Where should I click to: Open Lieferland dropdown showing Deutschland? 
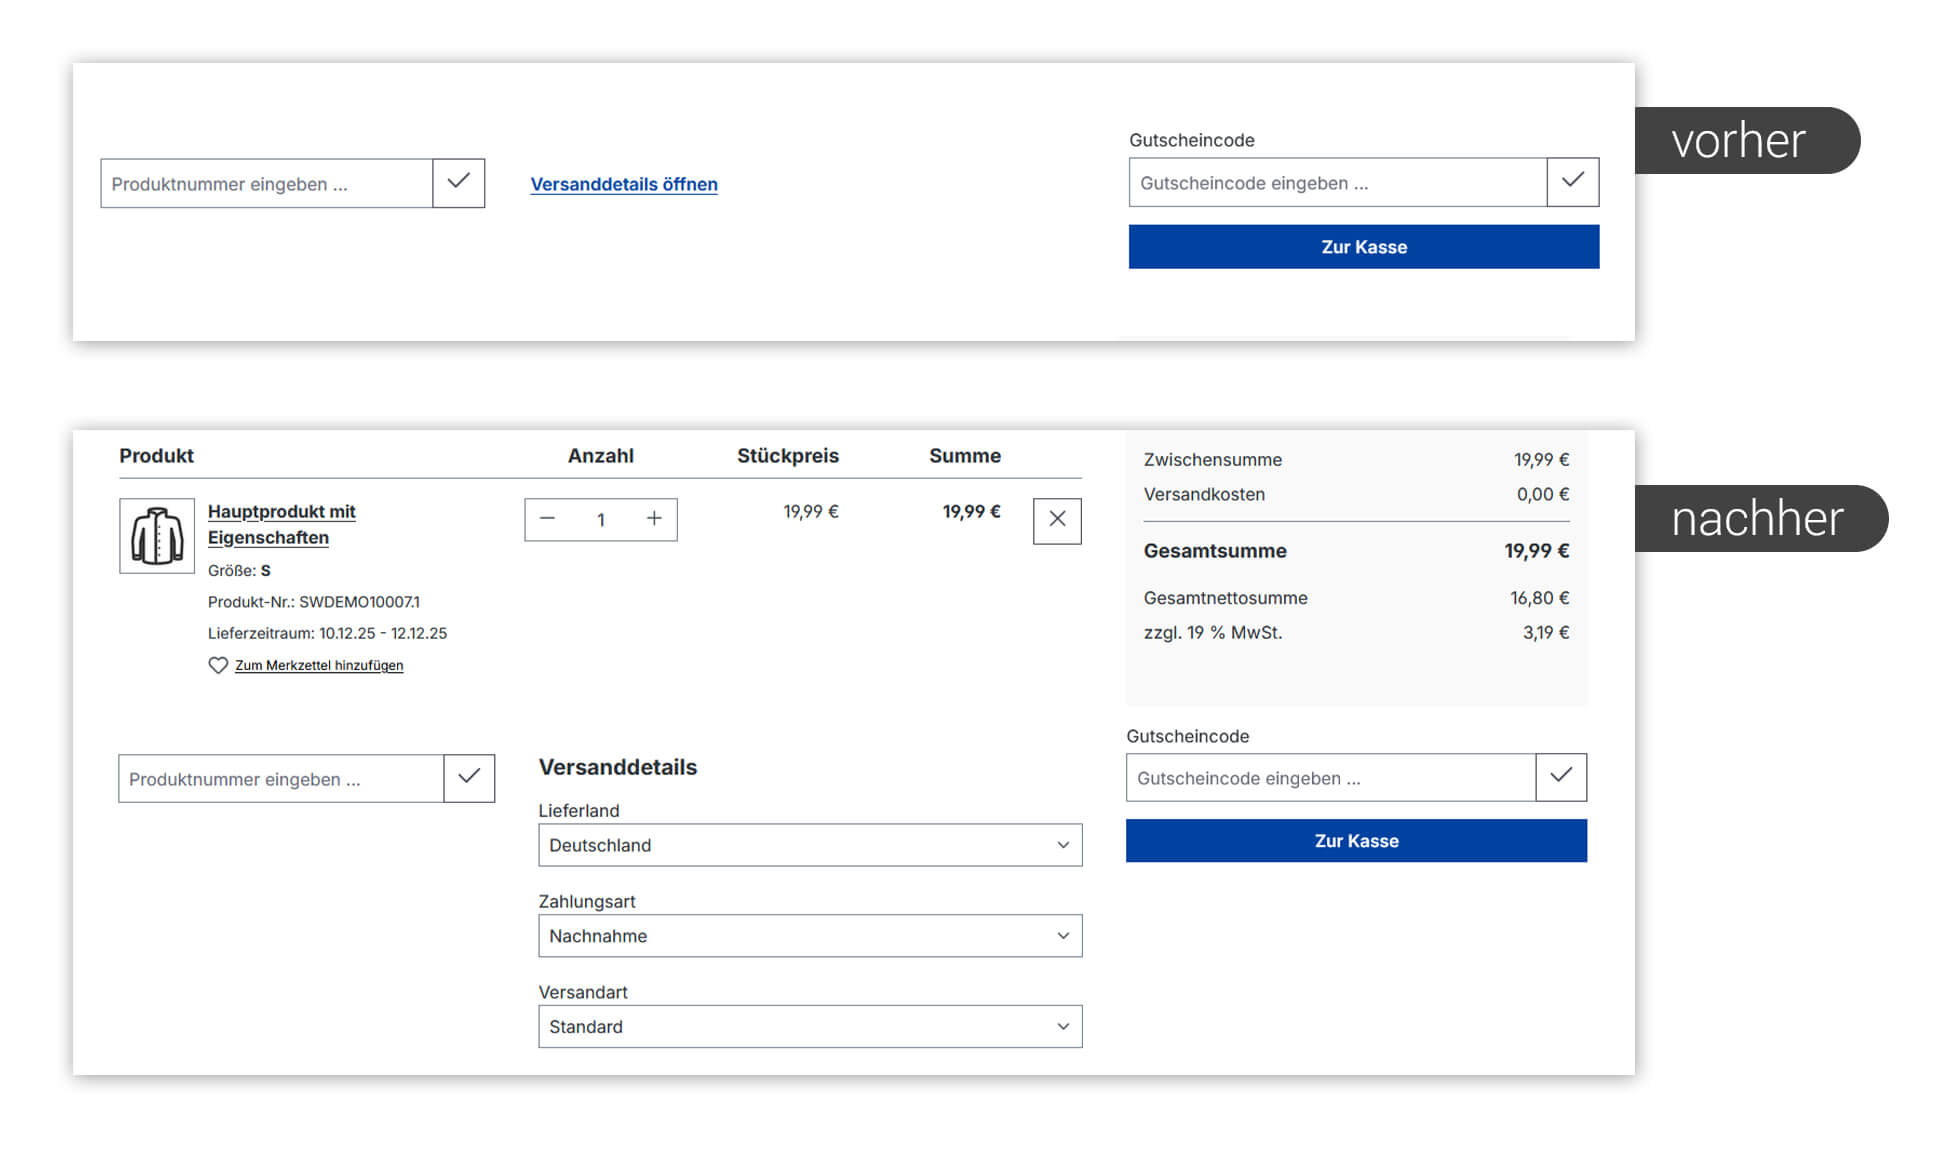(x=809, y=845)
